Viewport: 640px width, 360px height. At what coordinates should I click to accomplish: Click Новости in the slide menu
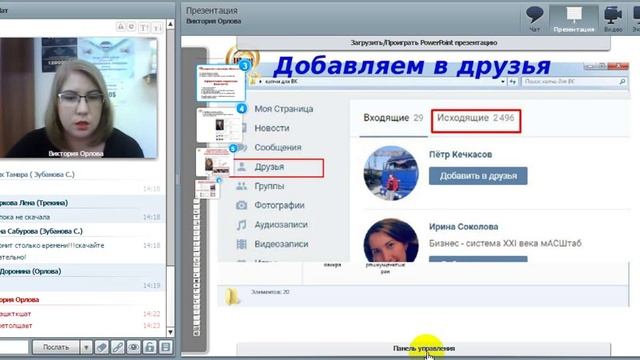pyautogui.click(x=272, y=128)
